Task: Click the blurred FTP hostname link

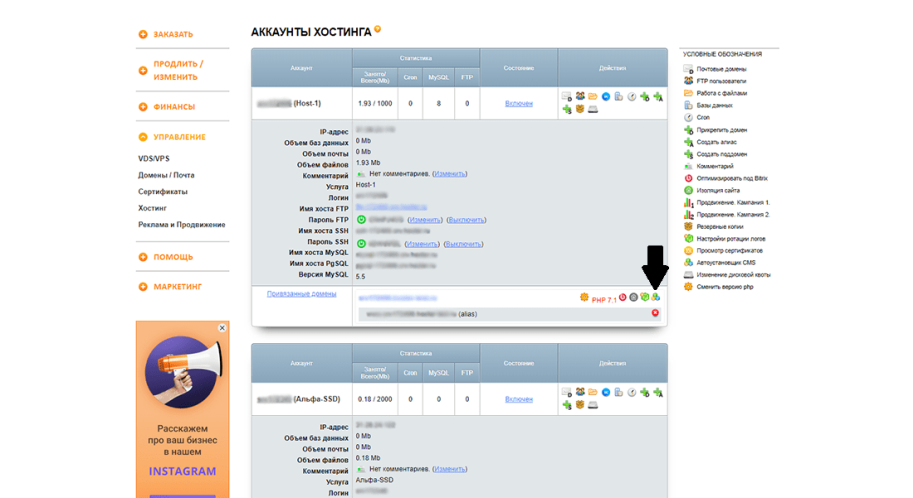Action: [x=391, y=207]
